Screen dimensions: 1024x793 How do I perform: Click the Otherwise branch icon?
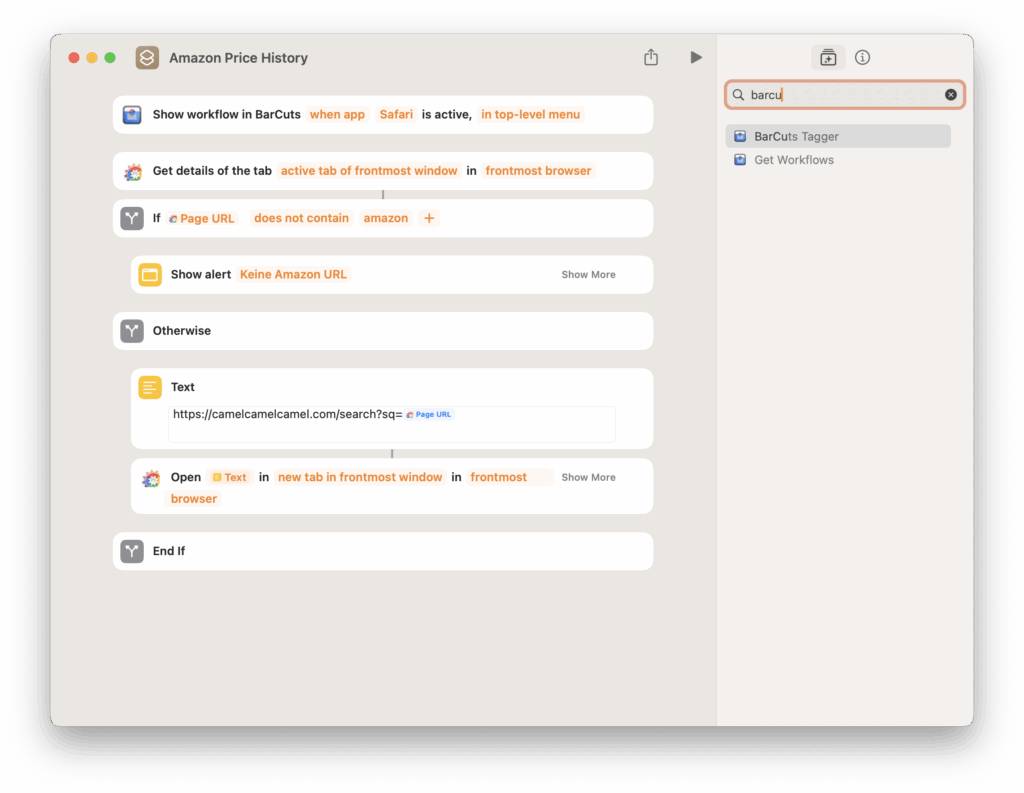132,331
